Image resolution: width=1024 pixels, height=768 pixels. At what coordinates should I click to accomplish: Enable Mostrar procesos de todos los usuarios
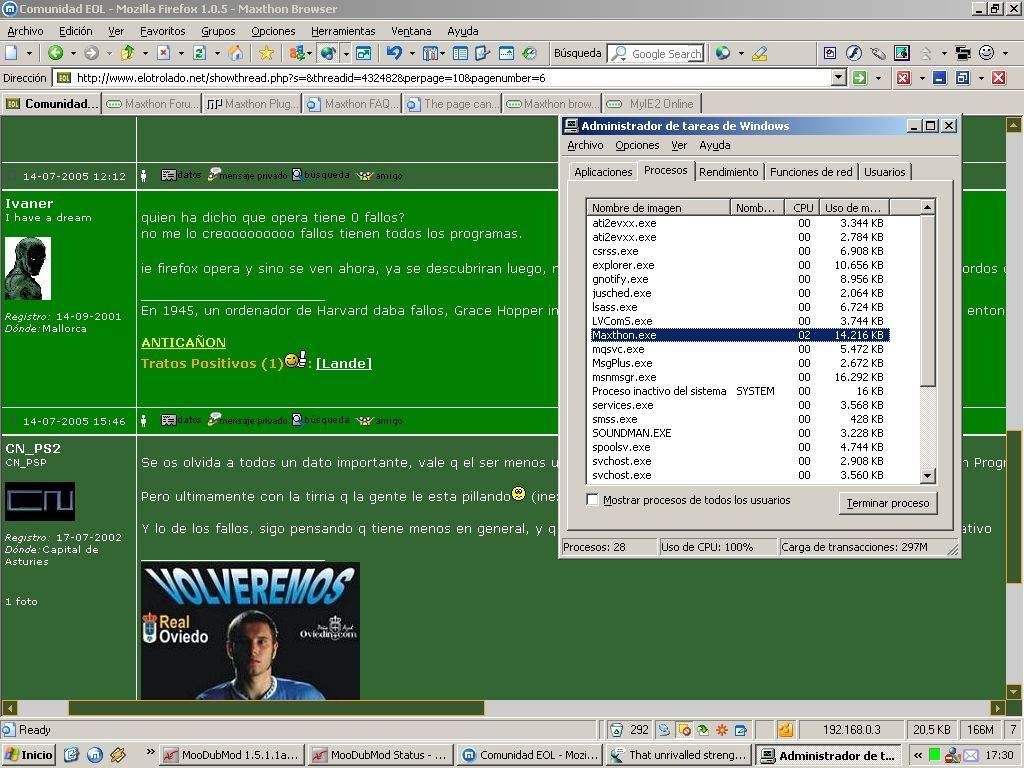[x=592, y=500]
